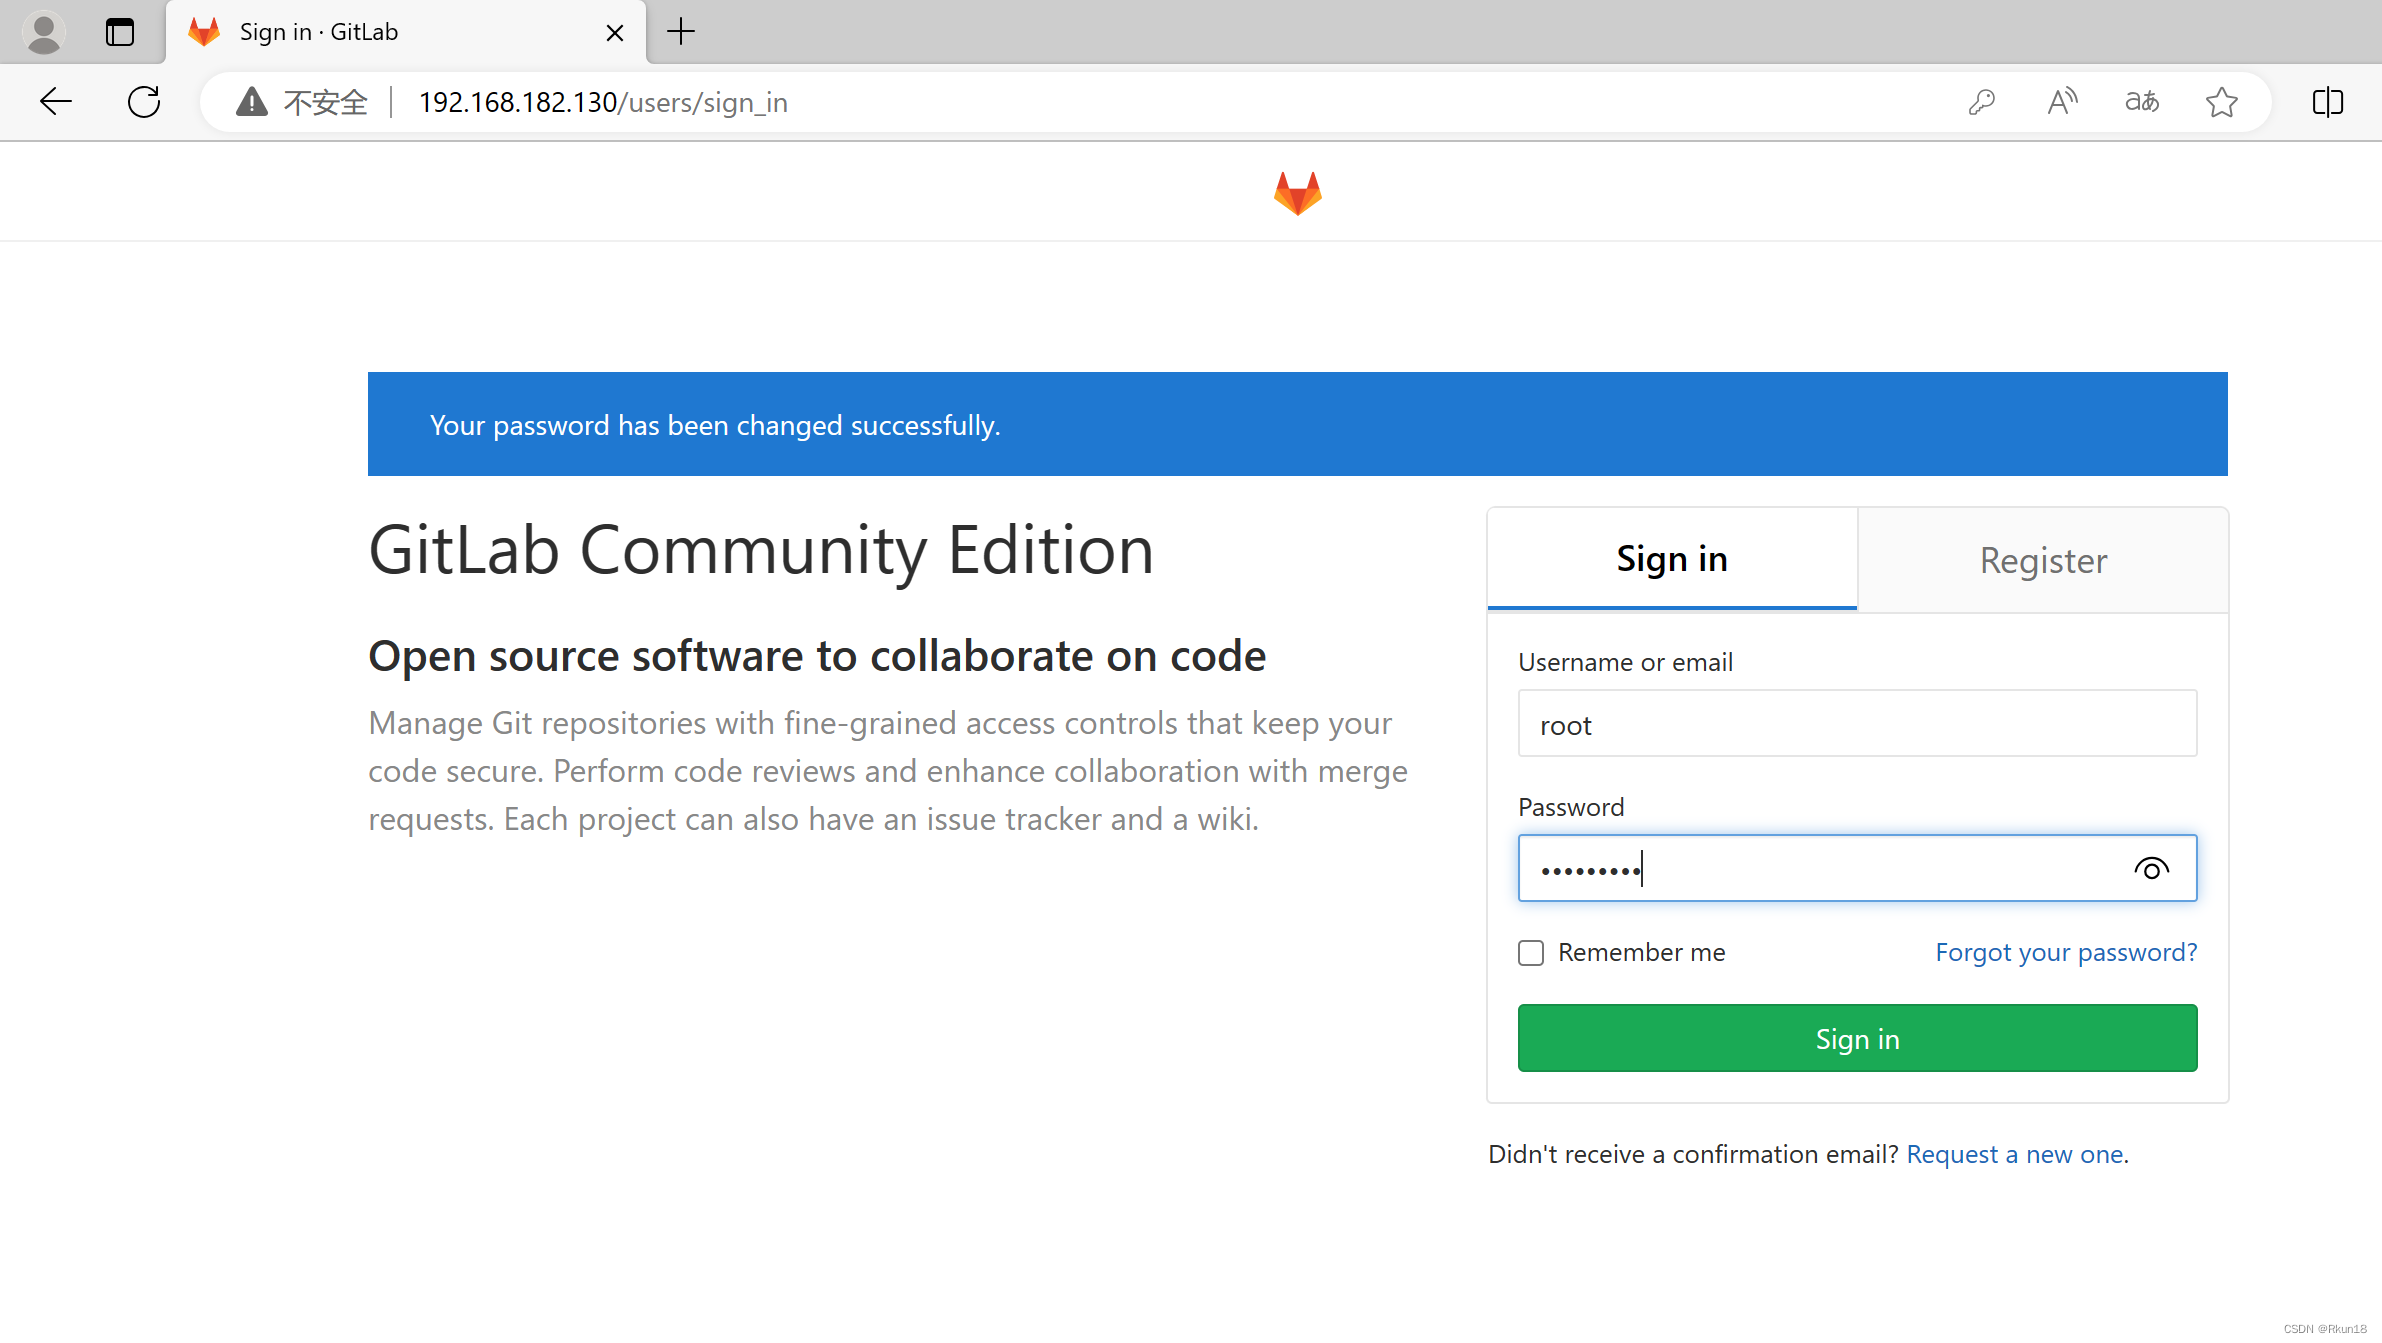
Task: Click the green Sign in button
Action: tap(1857, 1038)
